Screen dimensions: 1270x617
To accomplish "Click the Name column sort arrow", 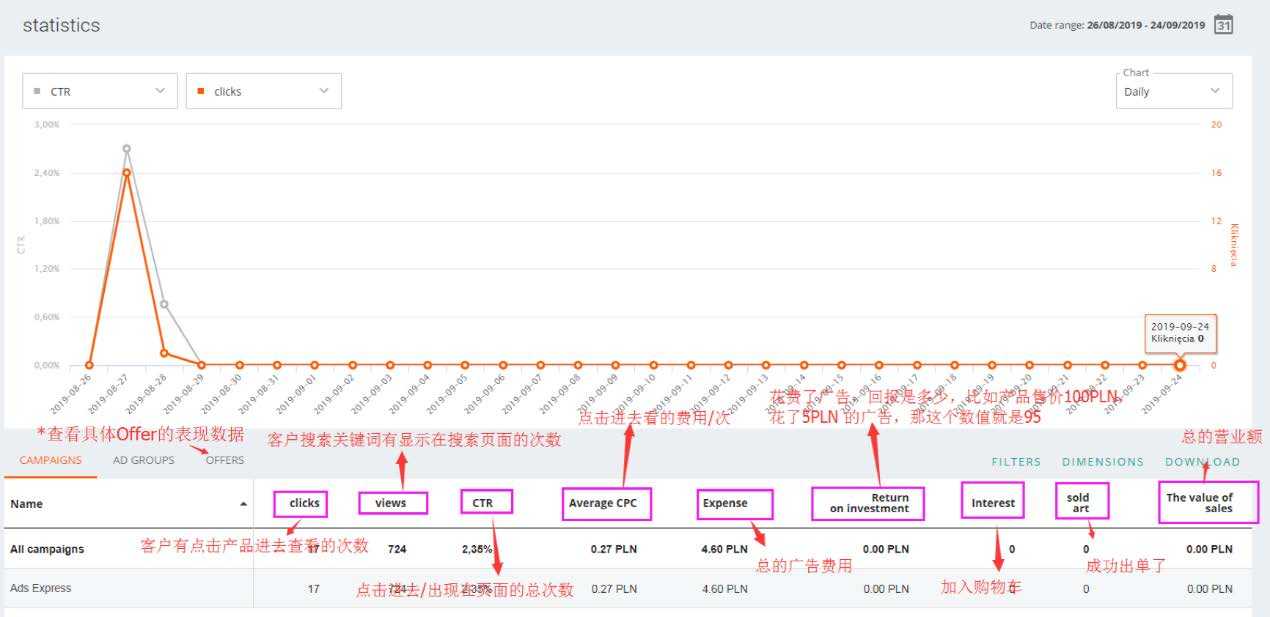I will tap(243, 504).
